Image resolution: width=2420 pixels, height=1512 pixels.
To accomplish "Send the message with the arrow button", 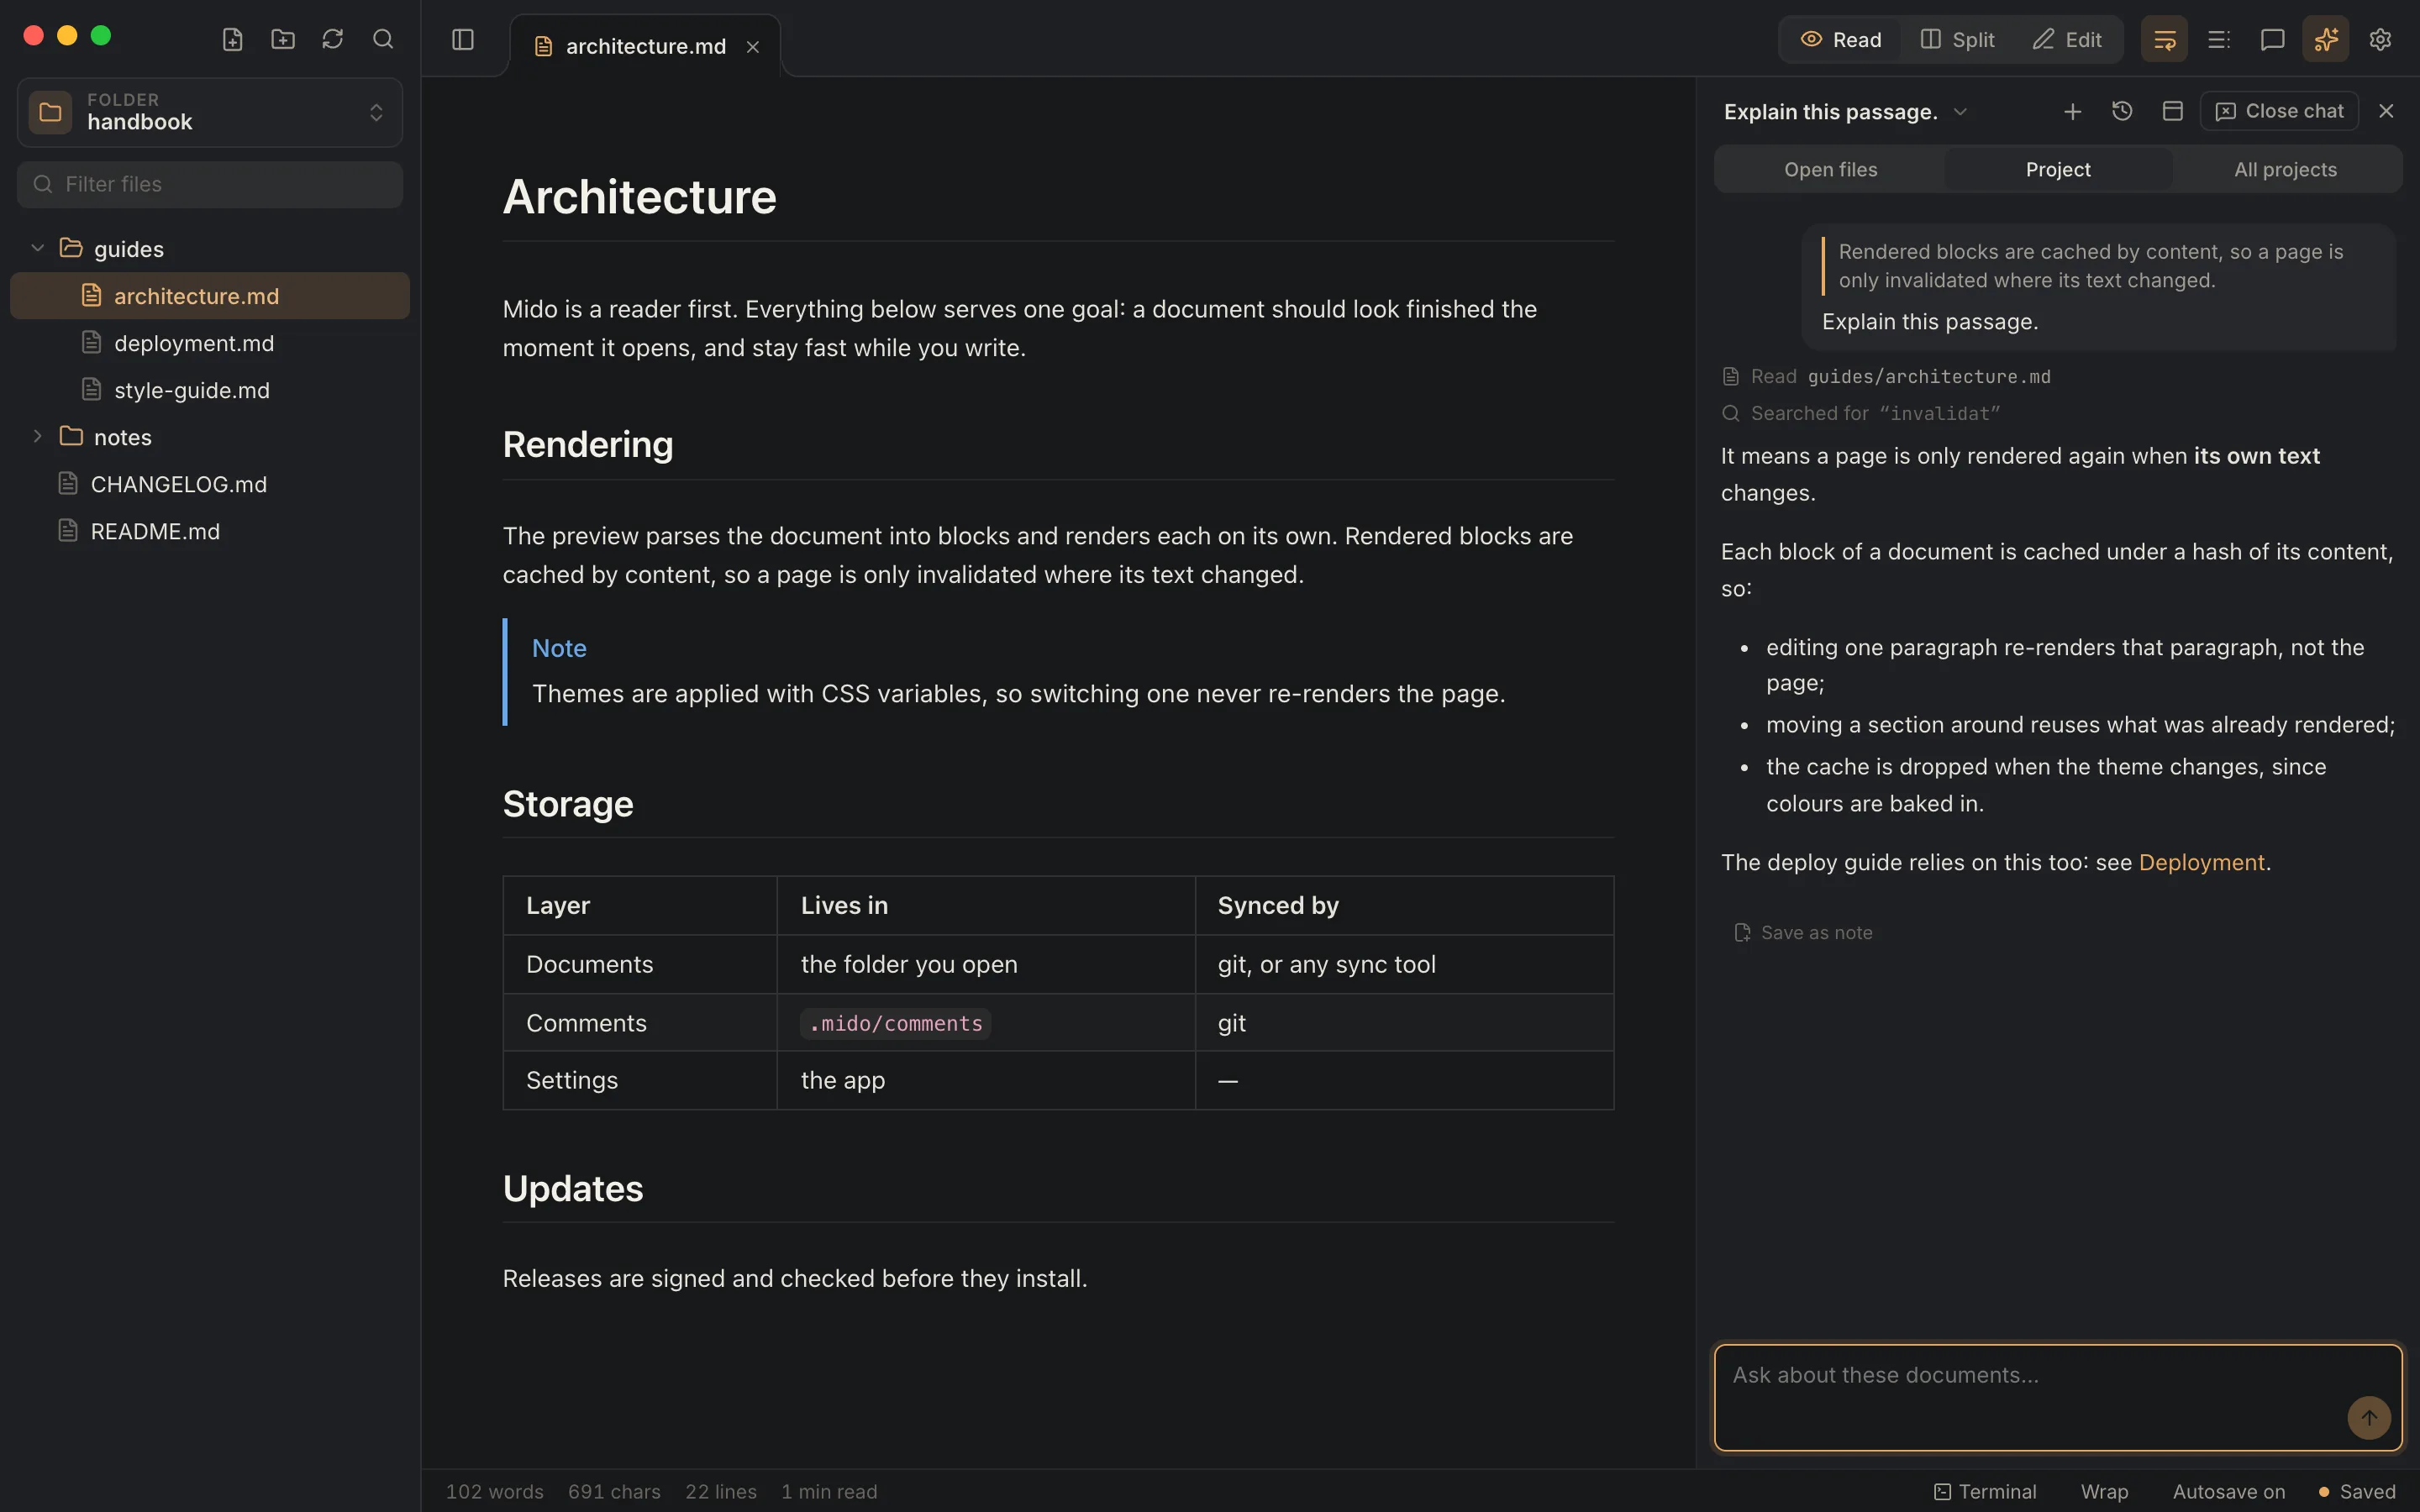I will pyautogui.click(x=2368, y=1417).
